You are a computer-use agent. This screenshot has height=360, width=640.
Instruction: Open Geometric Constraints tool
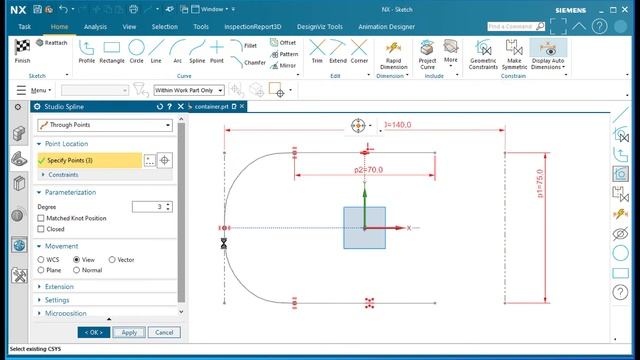483,55
